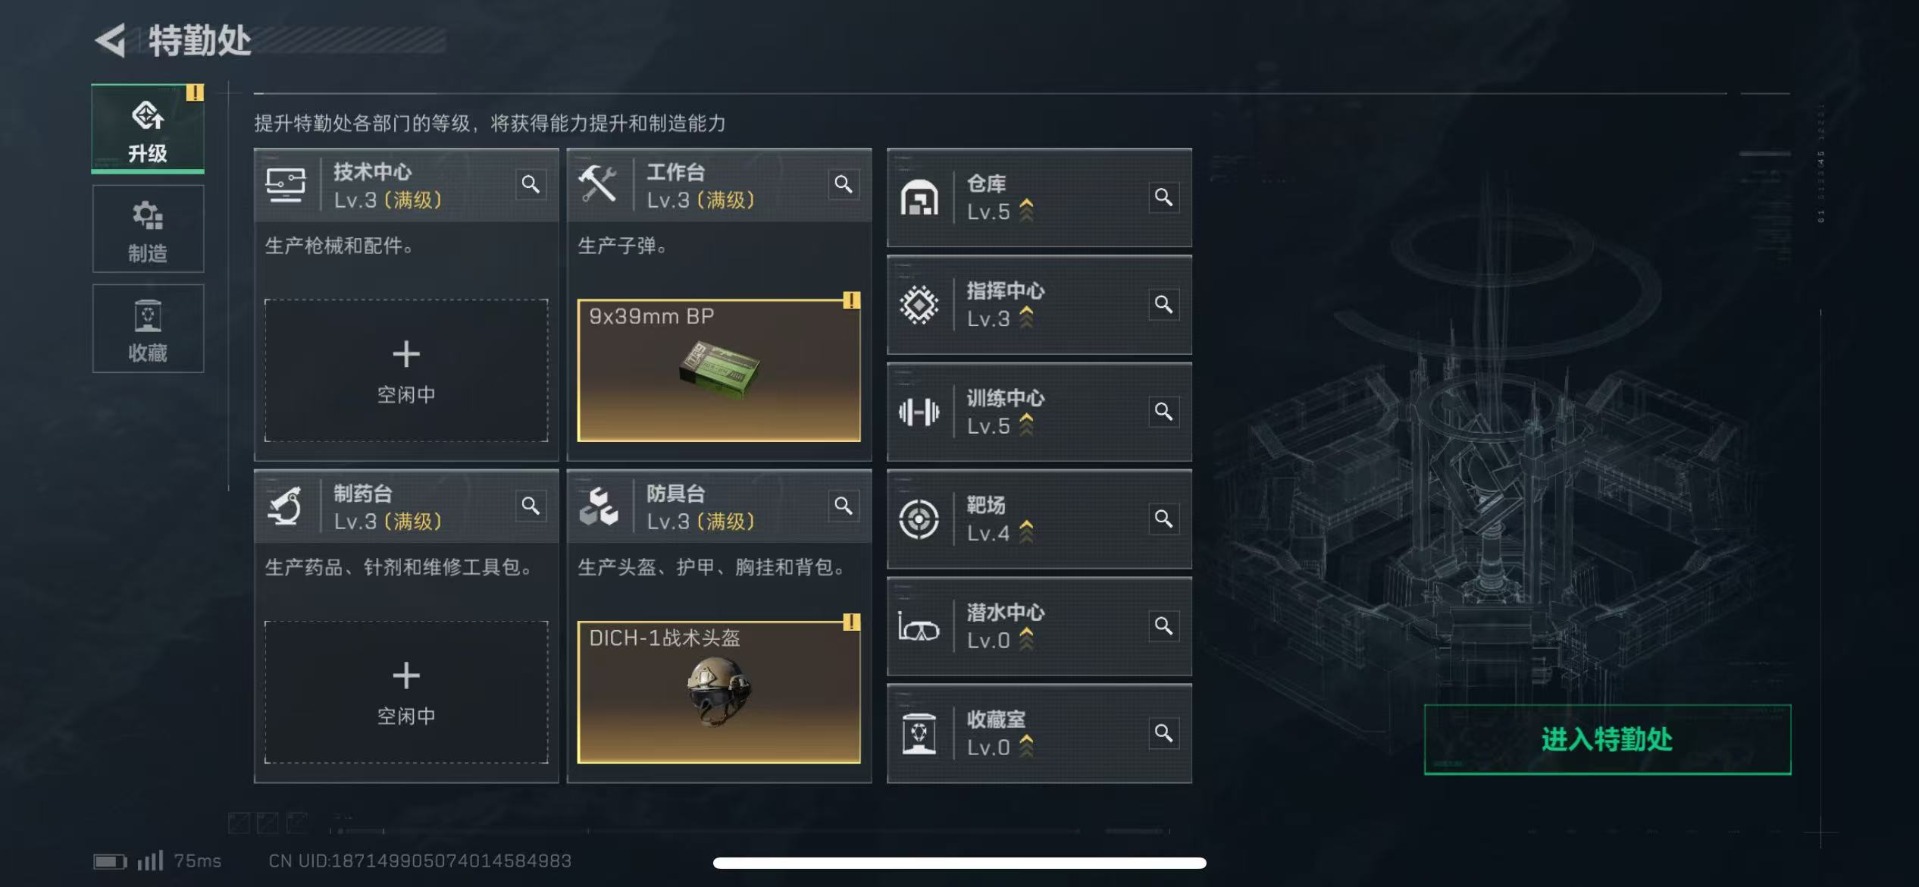Screen dimensions: 1919x887
Task: Collect the 9x39mm BP ammo item
Action: [719, 370]
